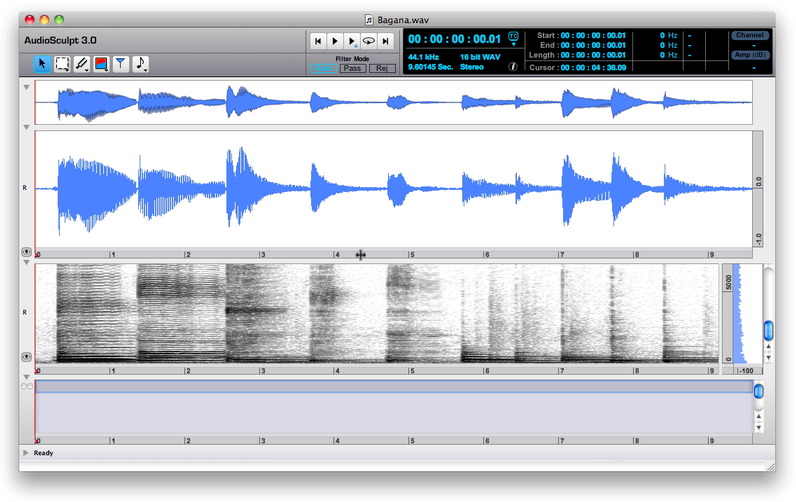Screen dimensions: 796x502
Task: Click sonogram scrollbar down arrow
Action: (x=769, y=358)
